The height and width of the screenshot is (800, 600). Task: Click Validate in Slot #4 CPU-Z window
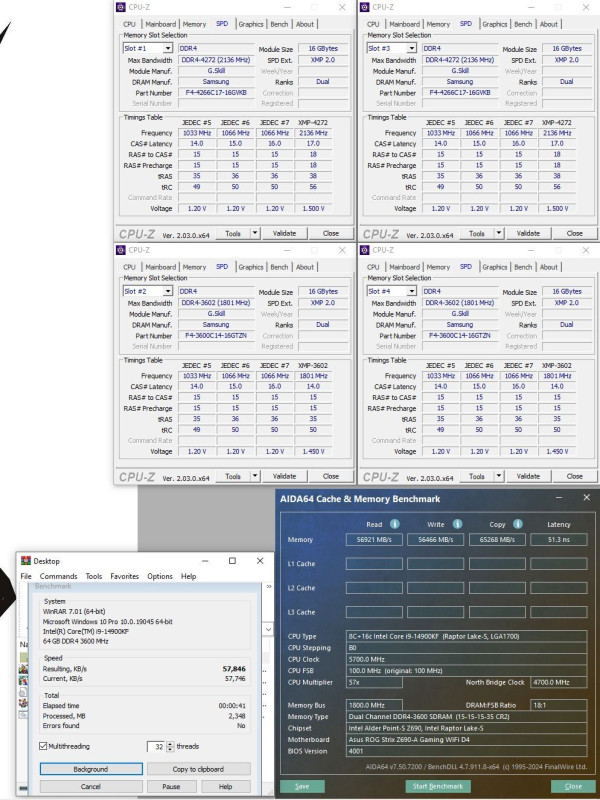[x=528, y=476]
